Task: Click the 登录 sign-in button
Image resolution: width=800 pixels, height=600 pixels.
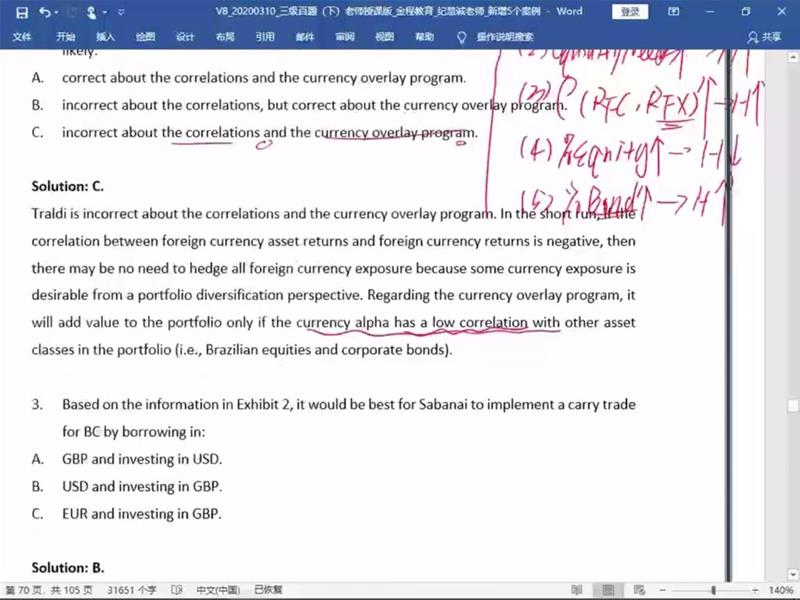Action: [x=630, y=12]
